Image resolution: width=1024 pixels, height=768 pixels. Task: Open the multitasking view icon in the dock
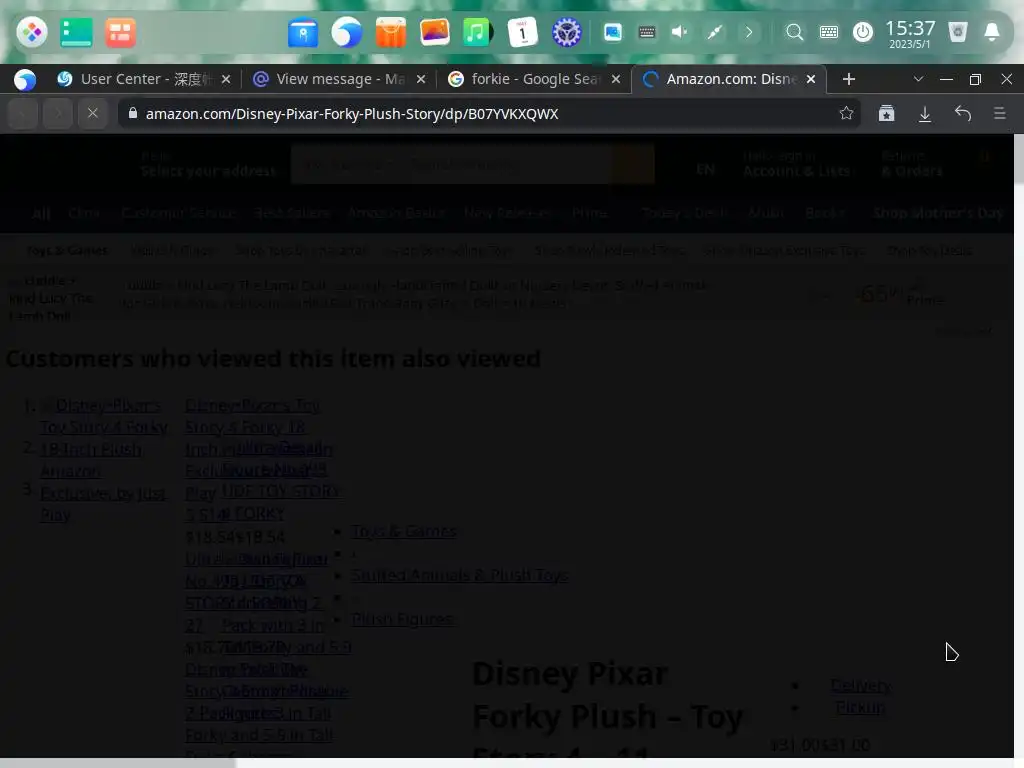76,32
